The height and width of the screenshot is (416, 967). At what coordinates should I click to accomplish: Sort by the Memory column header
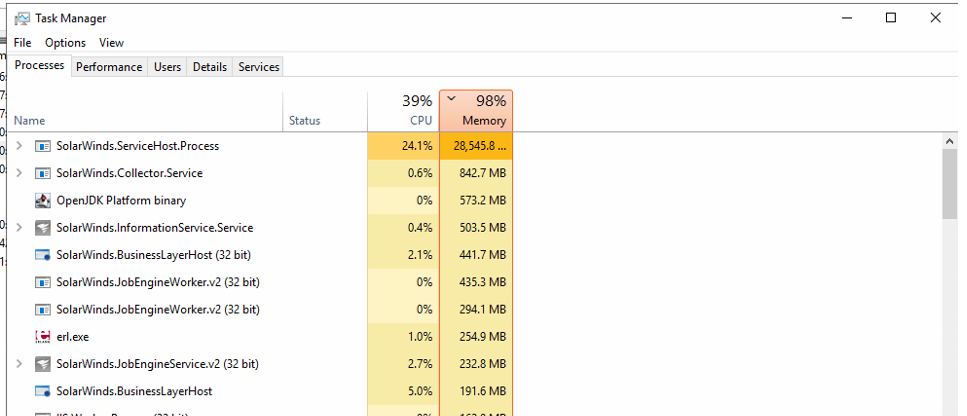[x=476, y=112]
